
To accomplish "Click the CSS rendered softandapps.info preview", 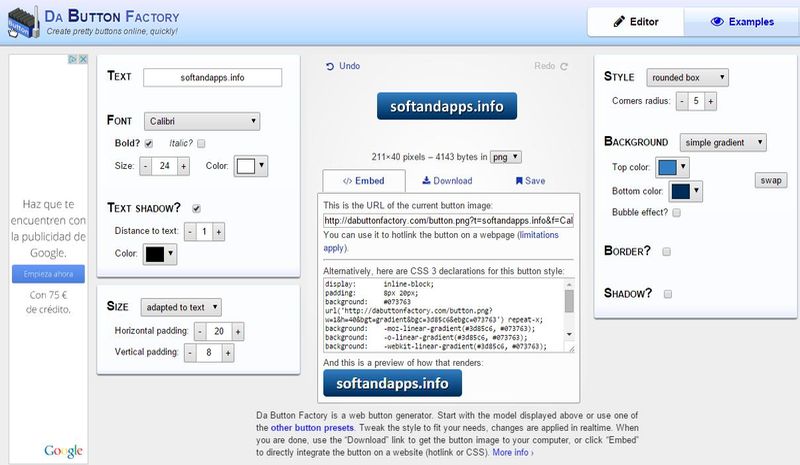I will click(x=392, y=383).
